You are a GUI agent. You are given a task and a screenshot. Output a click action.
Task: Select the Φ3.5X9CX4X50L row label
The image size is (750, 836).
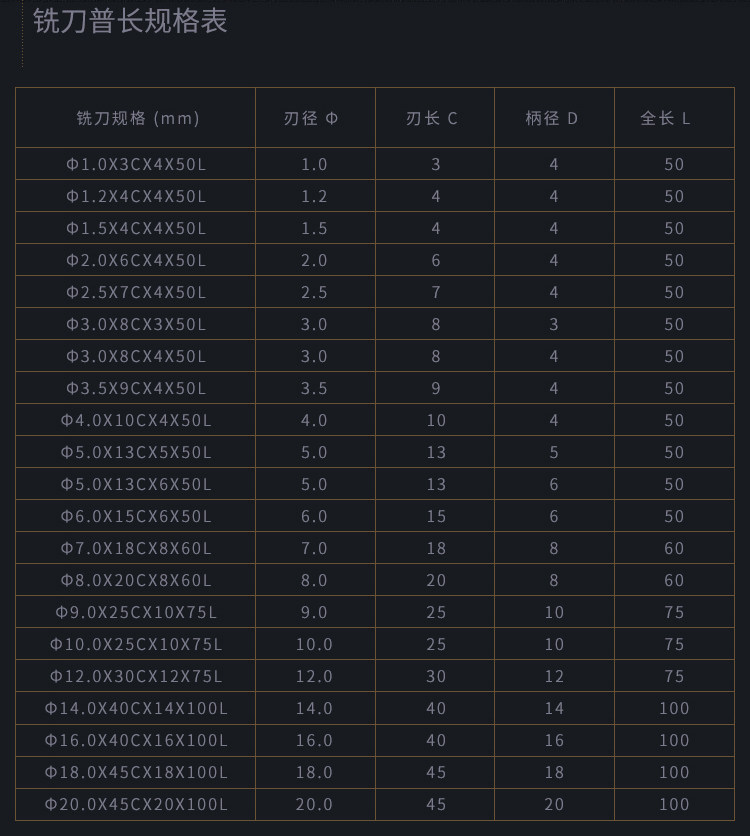tap(136, 388)
